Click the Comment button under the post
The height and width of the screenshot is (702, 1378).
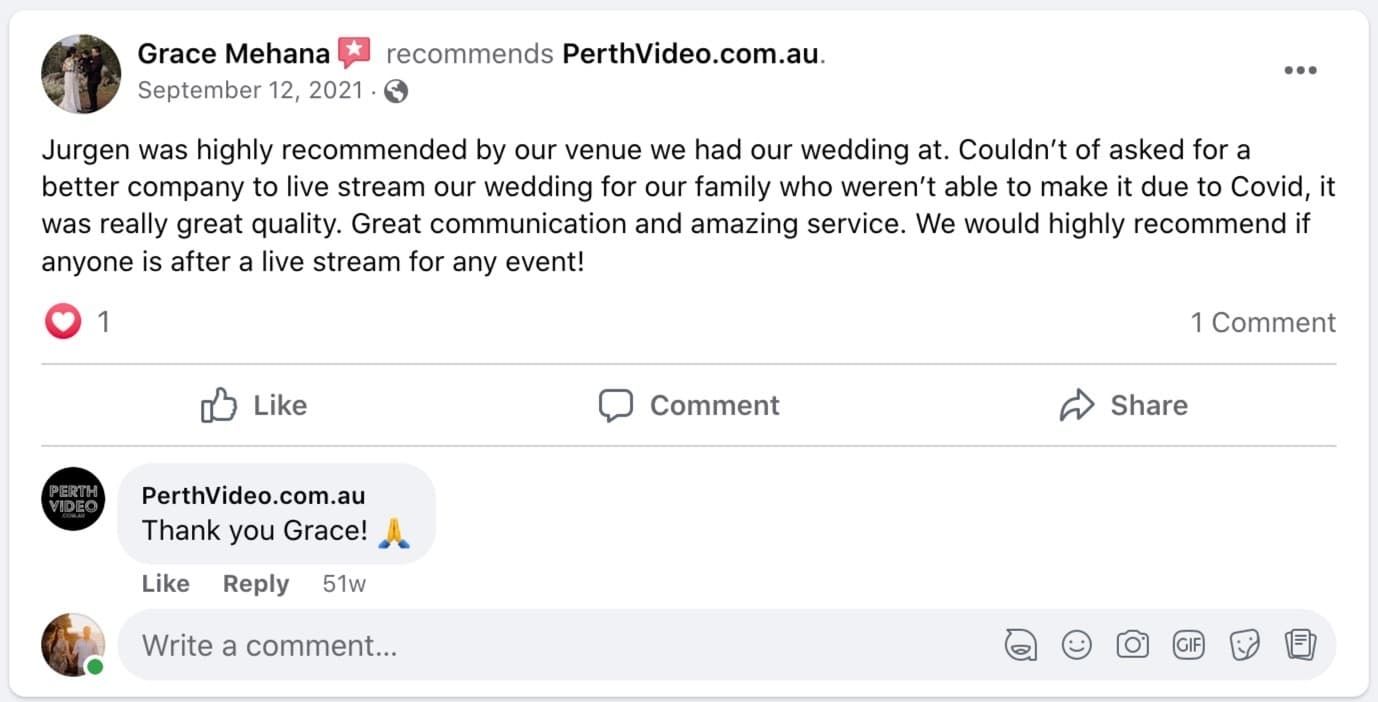coord(689,405)
